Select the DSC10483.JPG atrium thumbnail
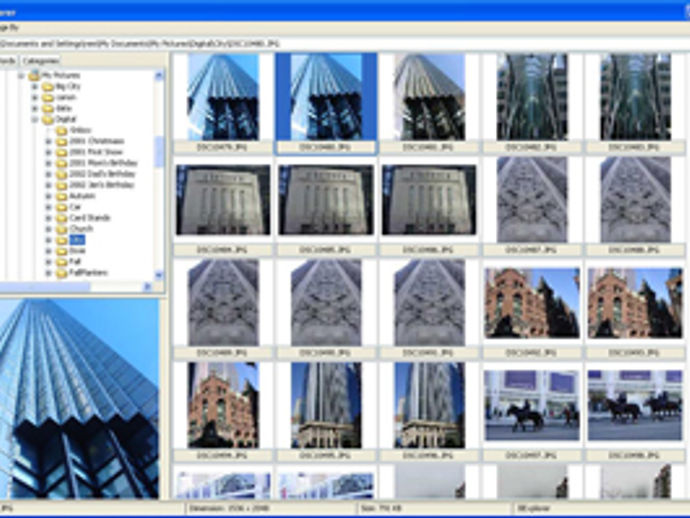Viewport: 690px width, 518px height. [635, 97]
